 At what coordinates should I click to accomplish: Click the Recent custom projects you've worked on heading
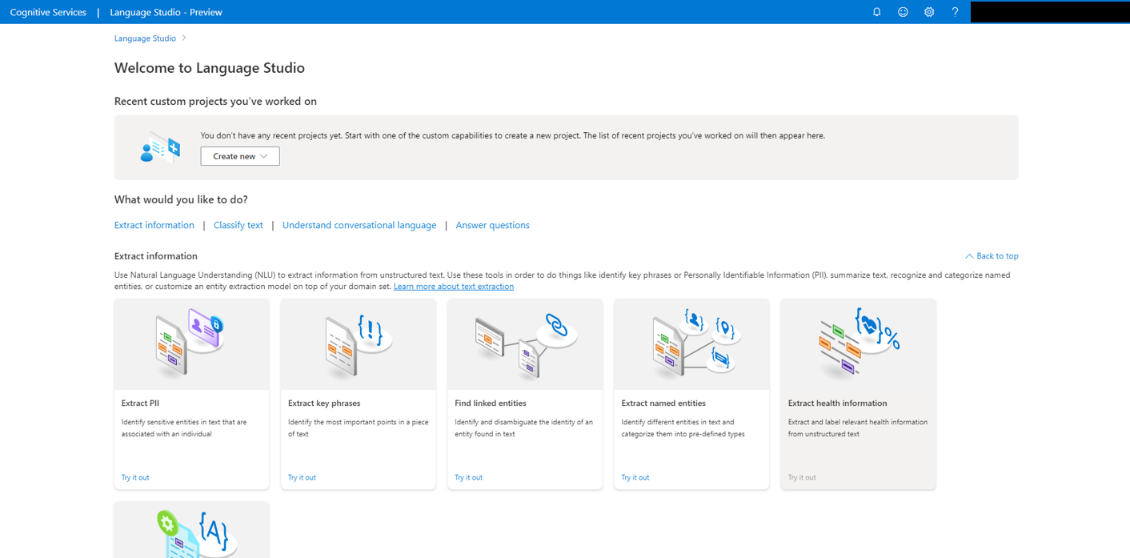[x=215, y=102]
